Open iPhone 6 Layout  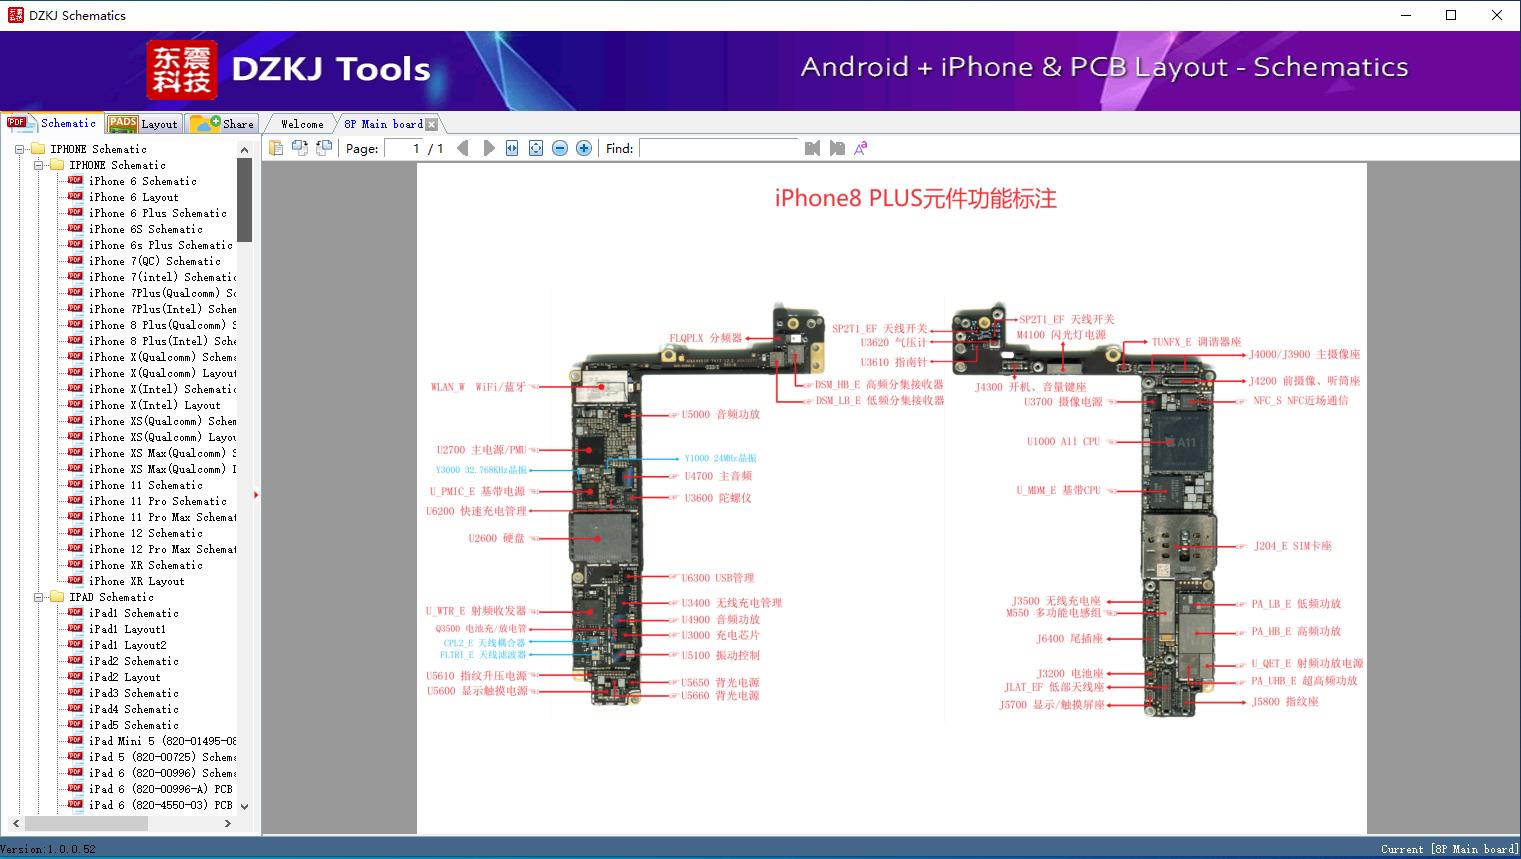(133, 197)
